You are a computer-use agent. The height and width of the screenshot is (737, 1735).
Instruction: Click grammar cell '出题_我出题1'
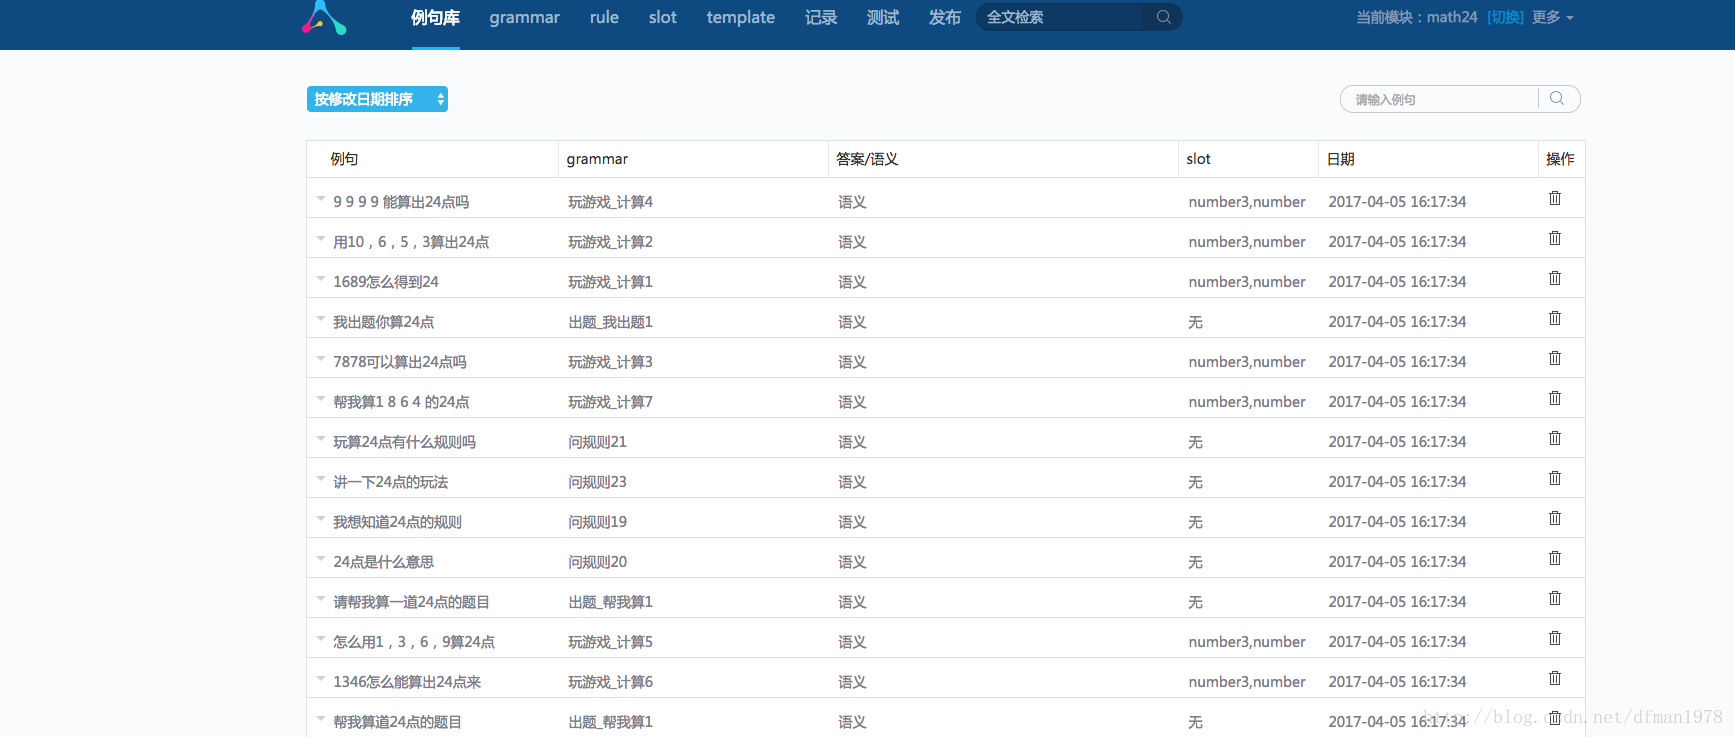610,322
